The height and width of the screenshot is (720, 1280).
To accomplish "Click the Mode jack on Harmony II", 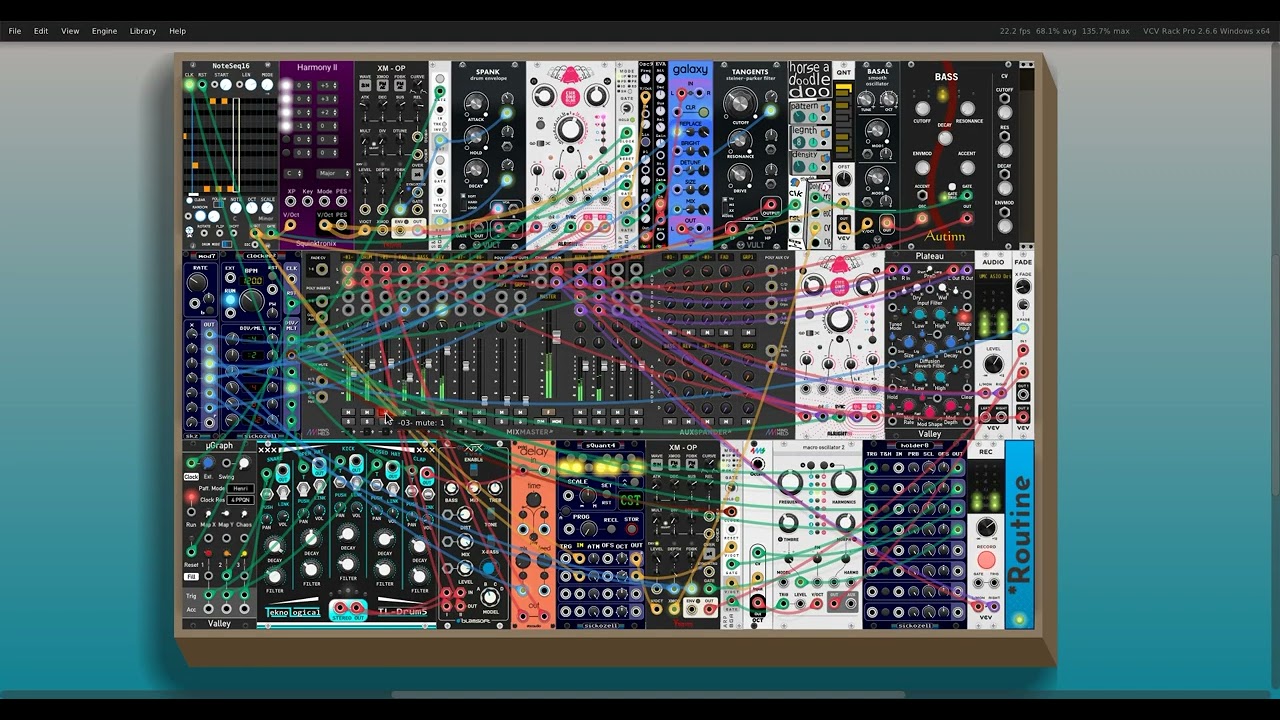I will coord(324,201).
